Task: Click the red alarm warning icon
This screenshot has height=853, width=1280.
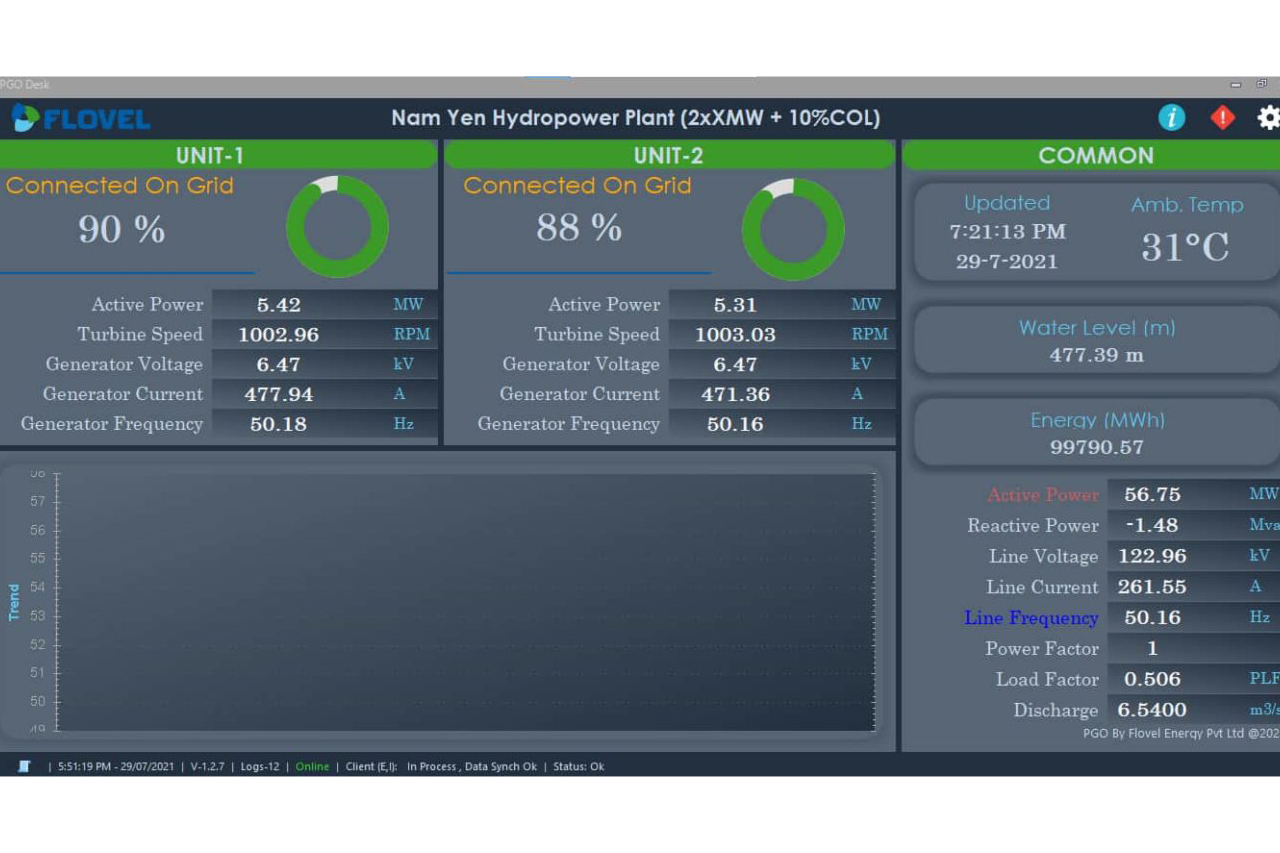Action: tap(1222, 118)
